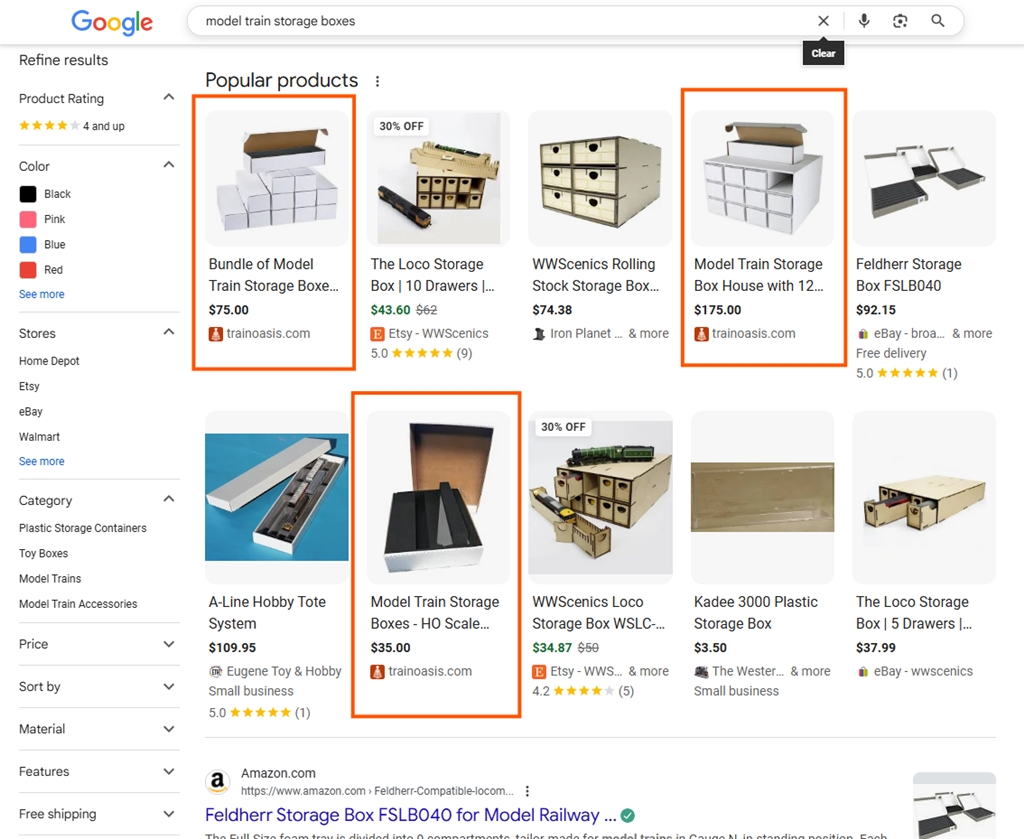Open Popular products three-dot menu
This screenshot has height=839, width=1024.
[377, 81]
